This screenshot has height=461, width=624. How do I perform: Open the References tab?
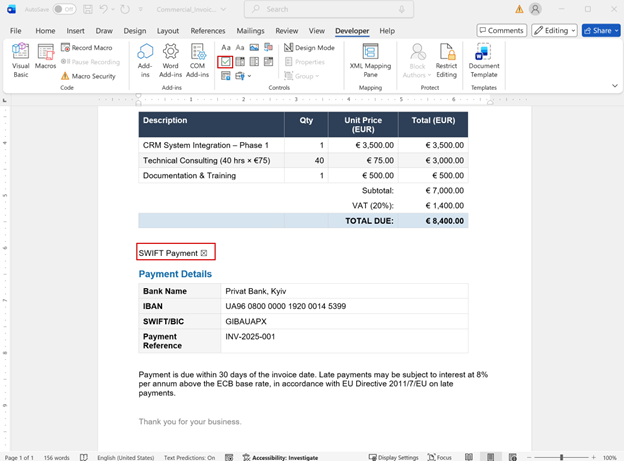coord(208,31)
